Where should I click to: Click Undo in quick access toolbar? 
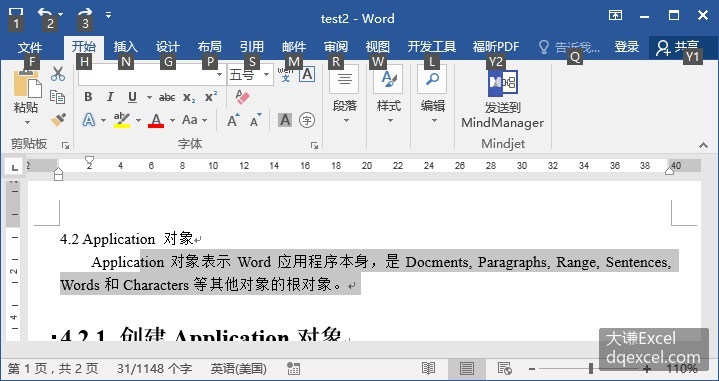(x=45, y=14)
